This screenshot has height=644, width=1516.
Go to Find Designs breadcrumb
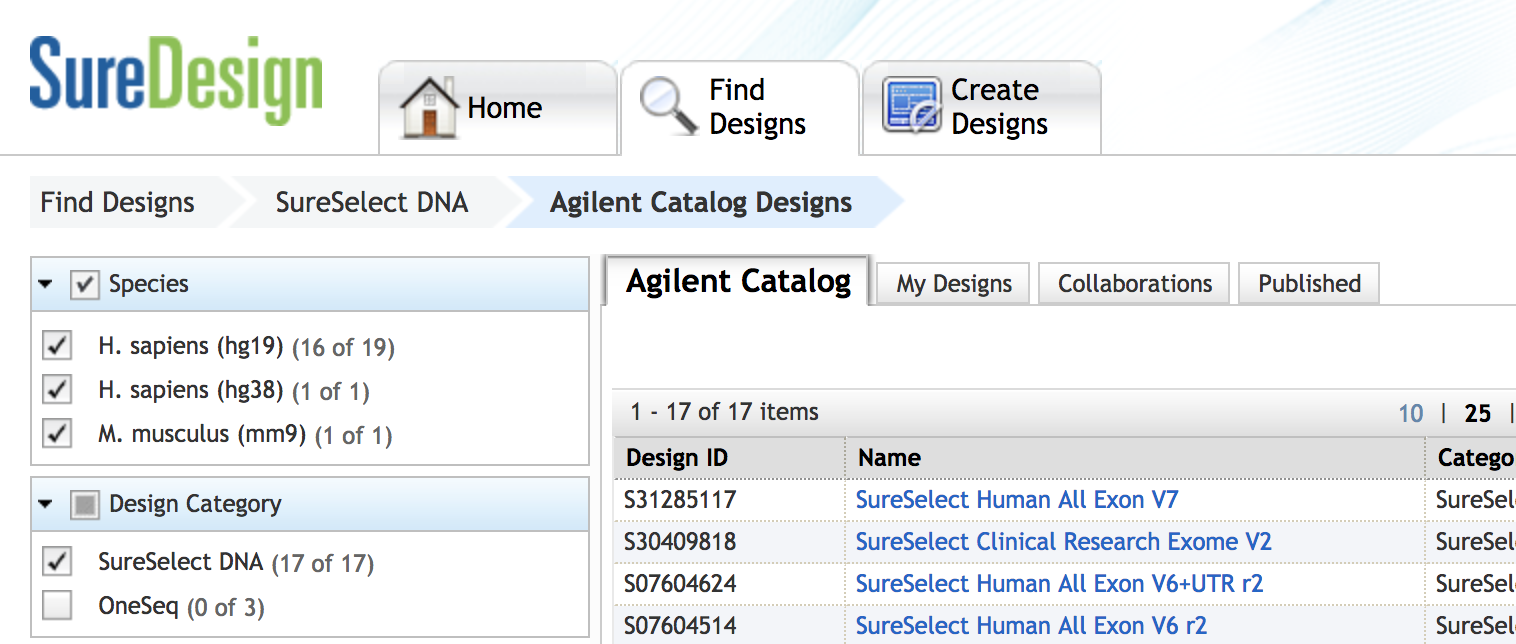118,202
